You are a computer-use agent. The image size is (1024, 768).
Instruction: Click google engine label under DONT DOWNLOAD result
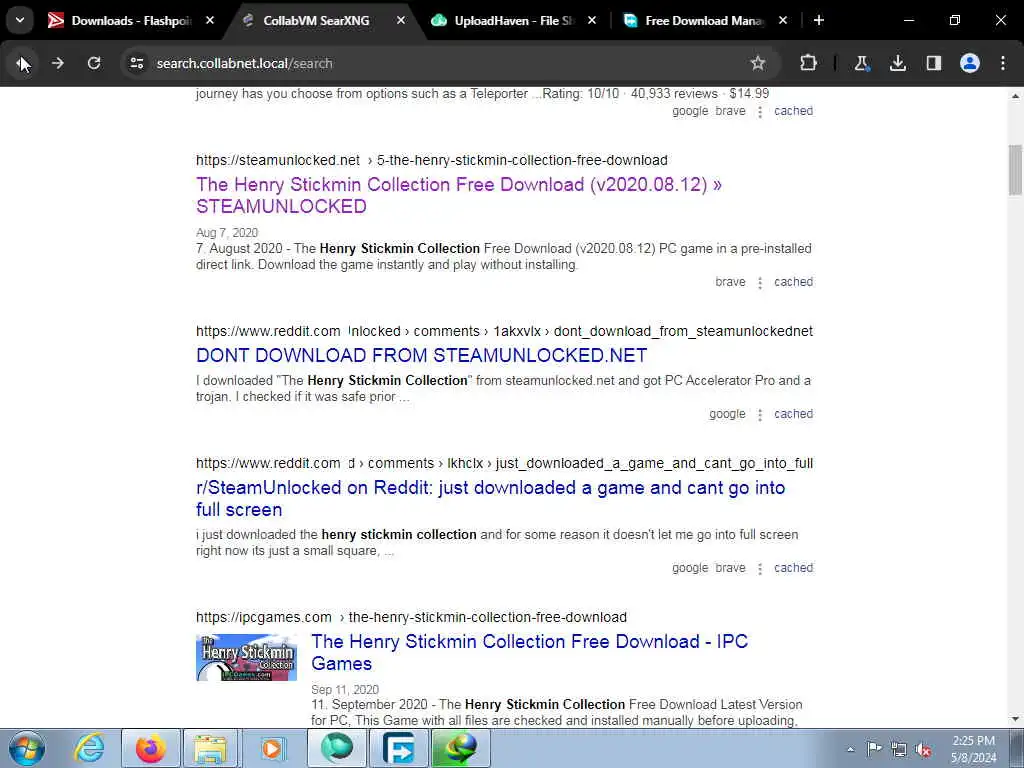coord(727,414)
